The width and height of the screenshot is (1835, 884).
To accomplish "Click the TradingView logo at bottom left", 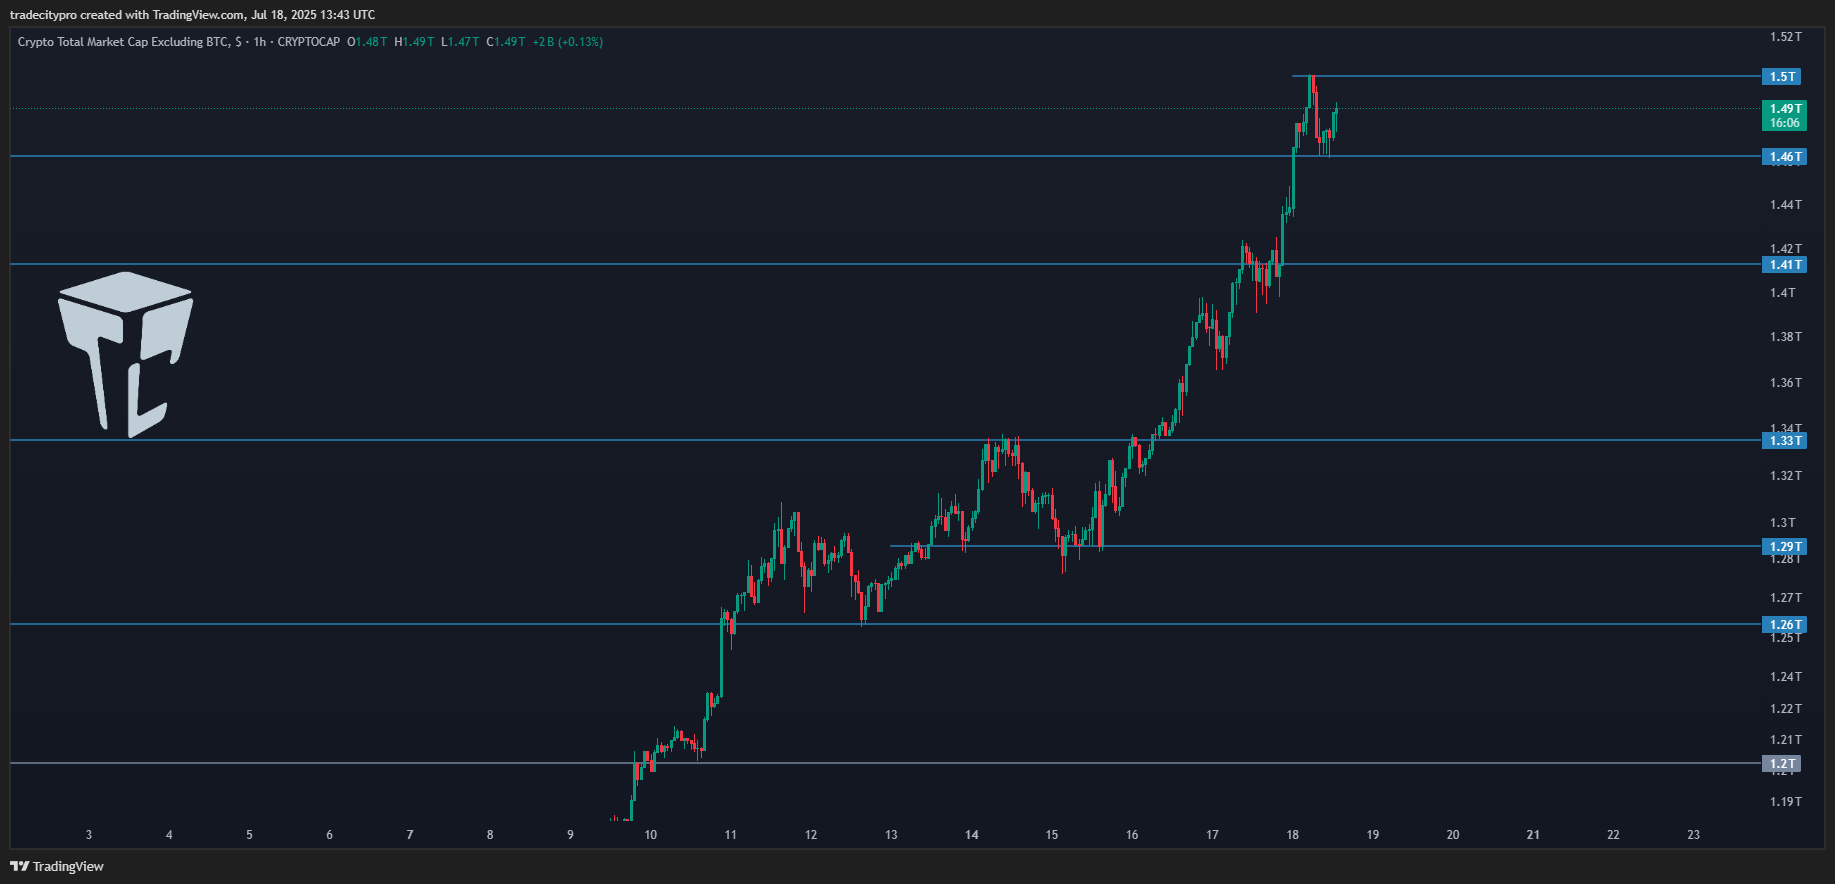I will [57, 866].
